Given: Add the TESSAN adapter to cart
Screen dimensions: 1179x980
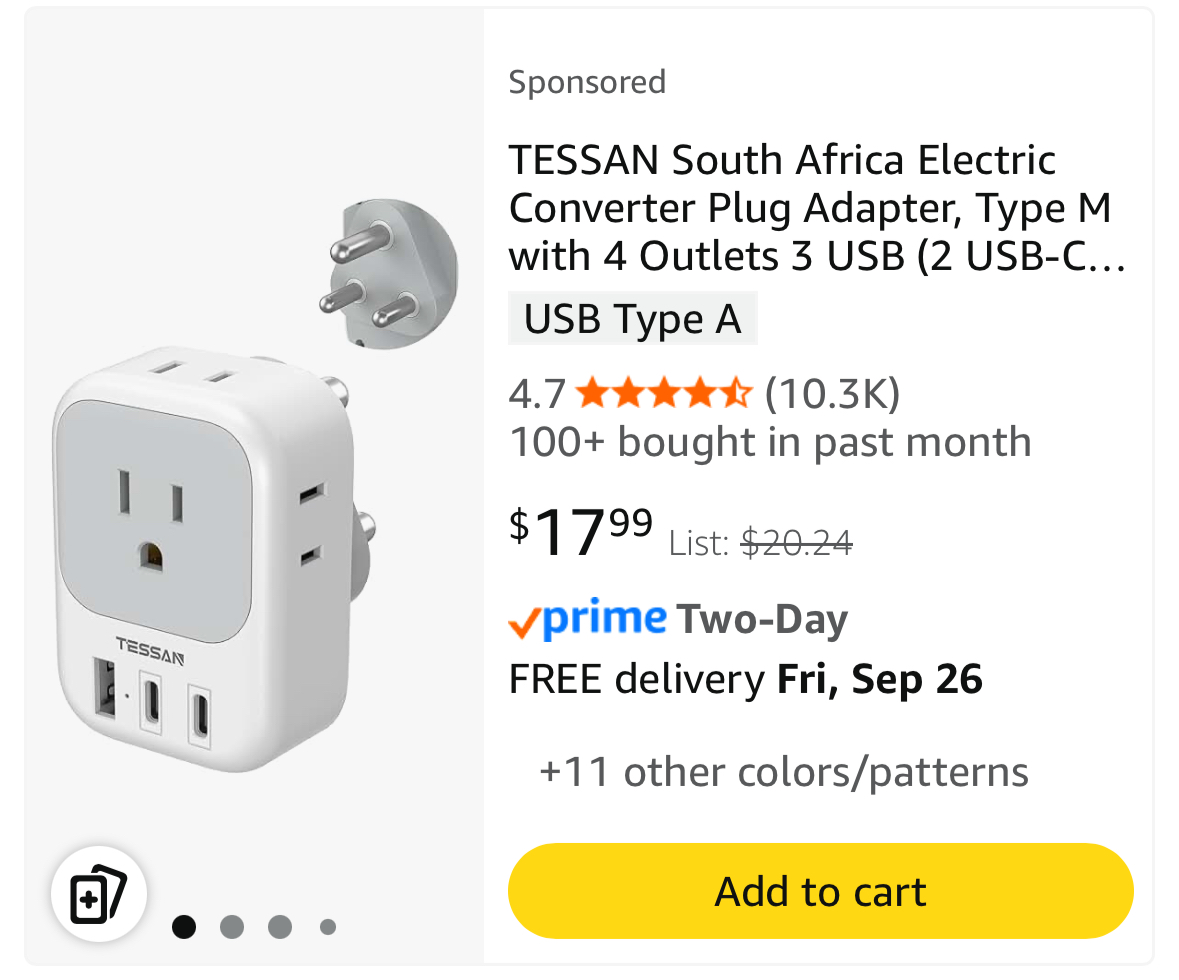Looking at the screenshot, I should [x=820, y=891].
